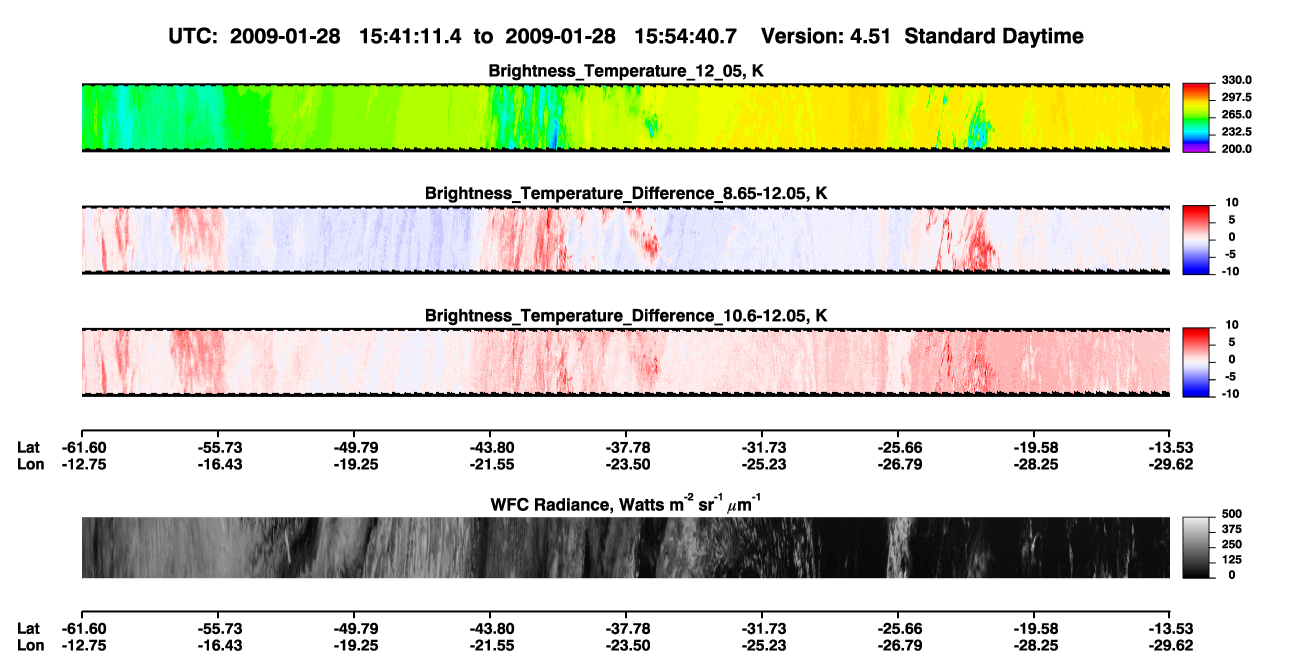
Task: Click the Brightness Temperature 12_05 image strip
Action: click(x=626, y=117)
